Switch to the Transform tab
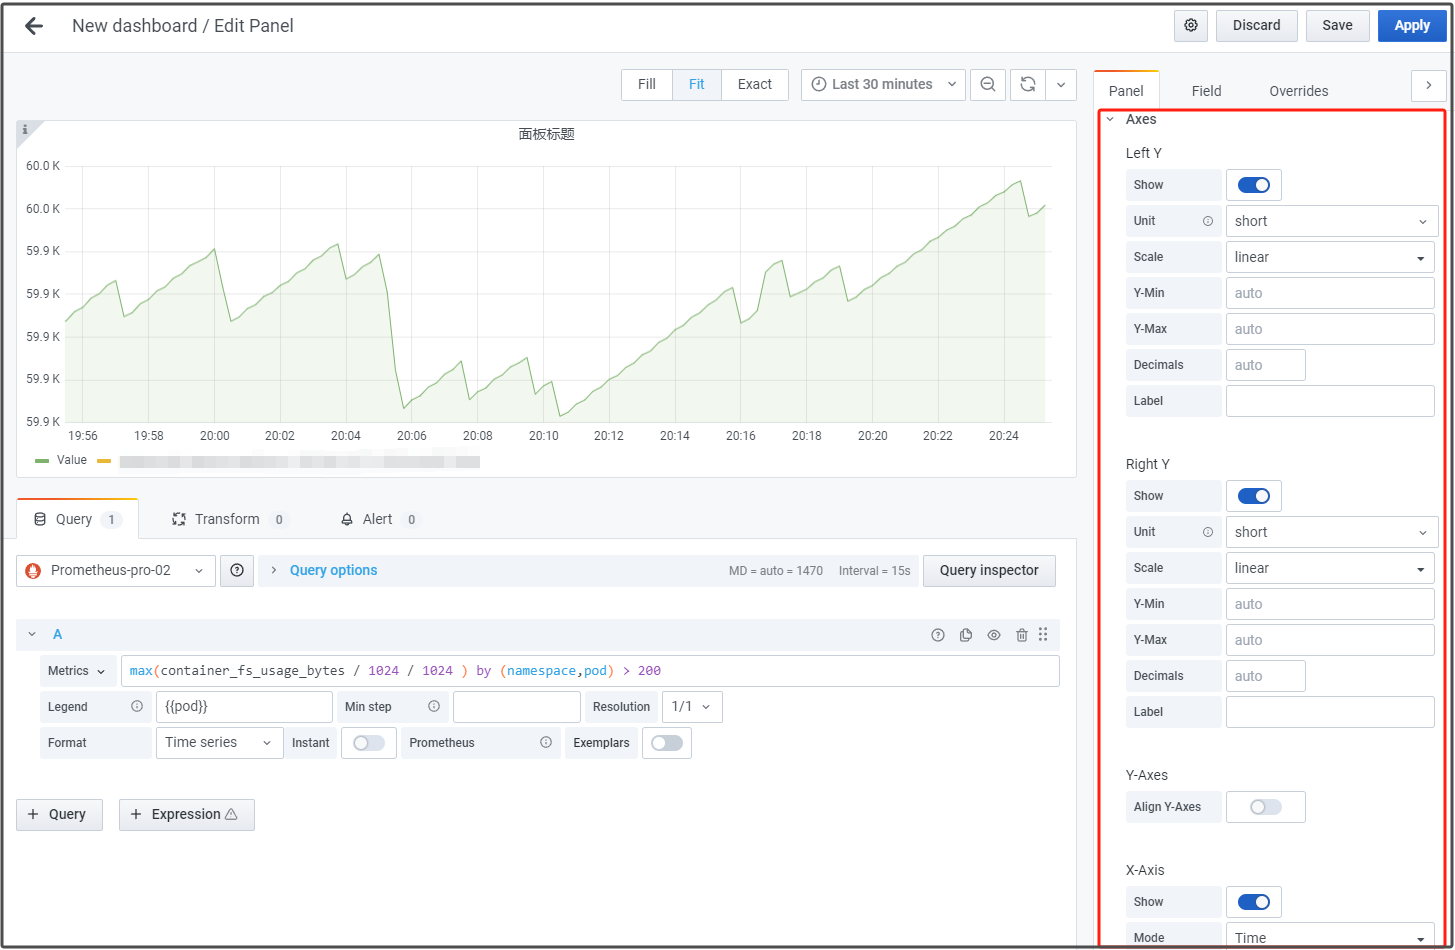 (x=228, y=520)
